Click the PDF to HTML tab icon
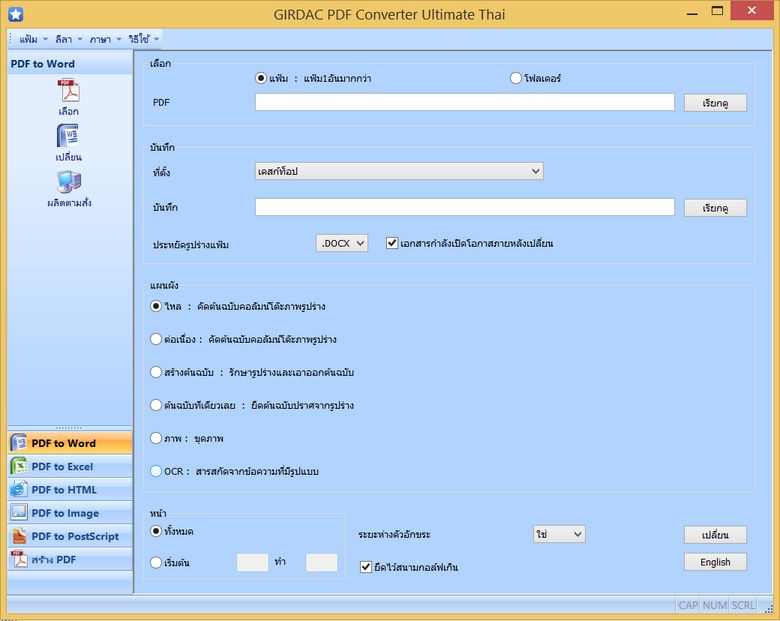780x621 pixels. [x=19, y=490]
